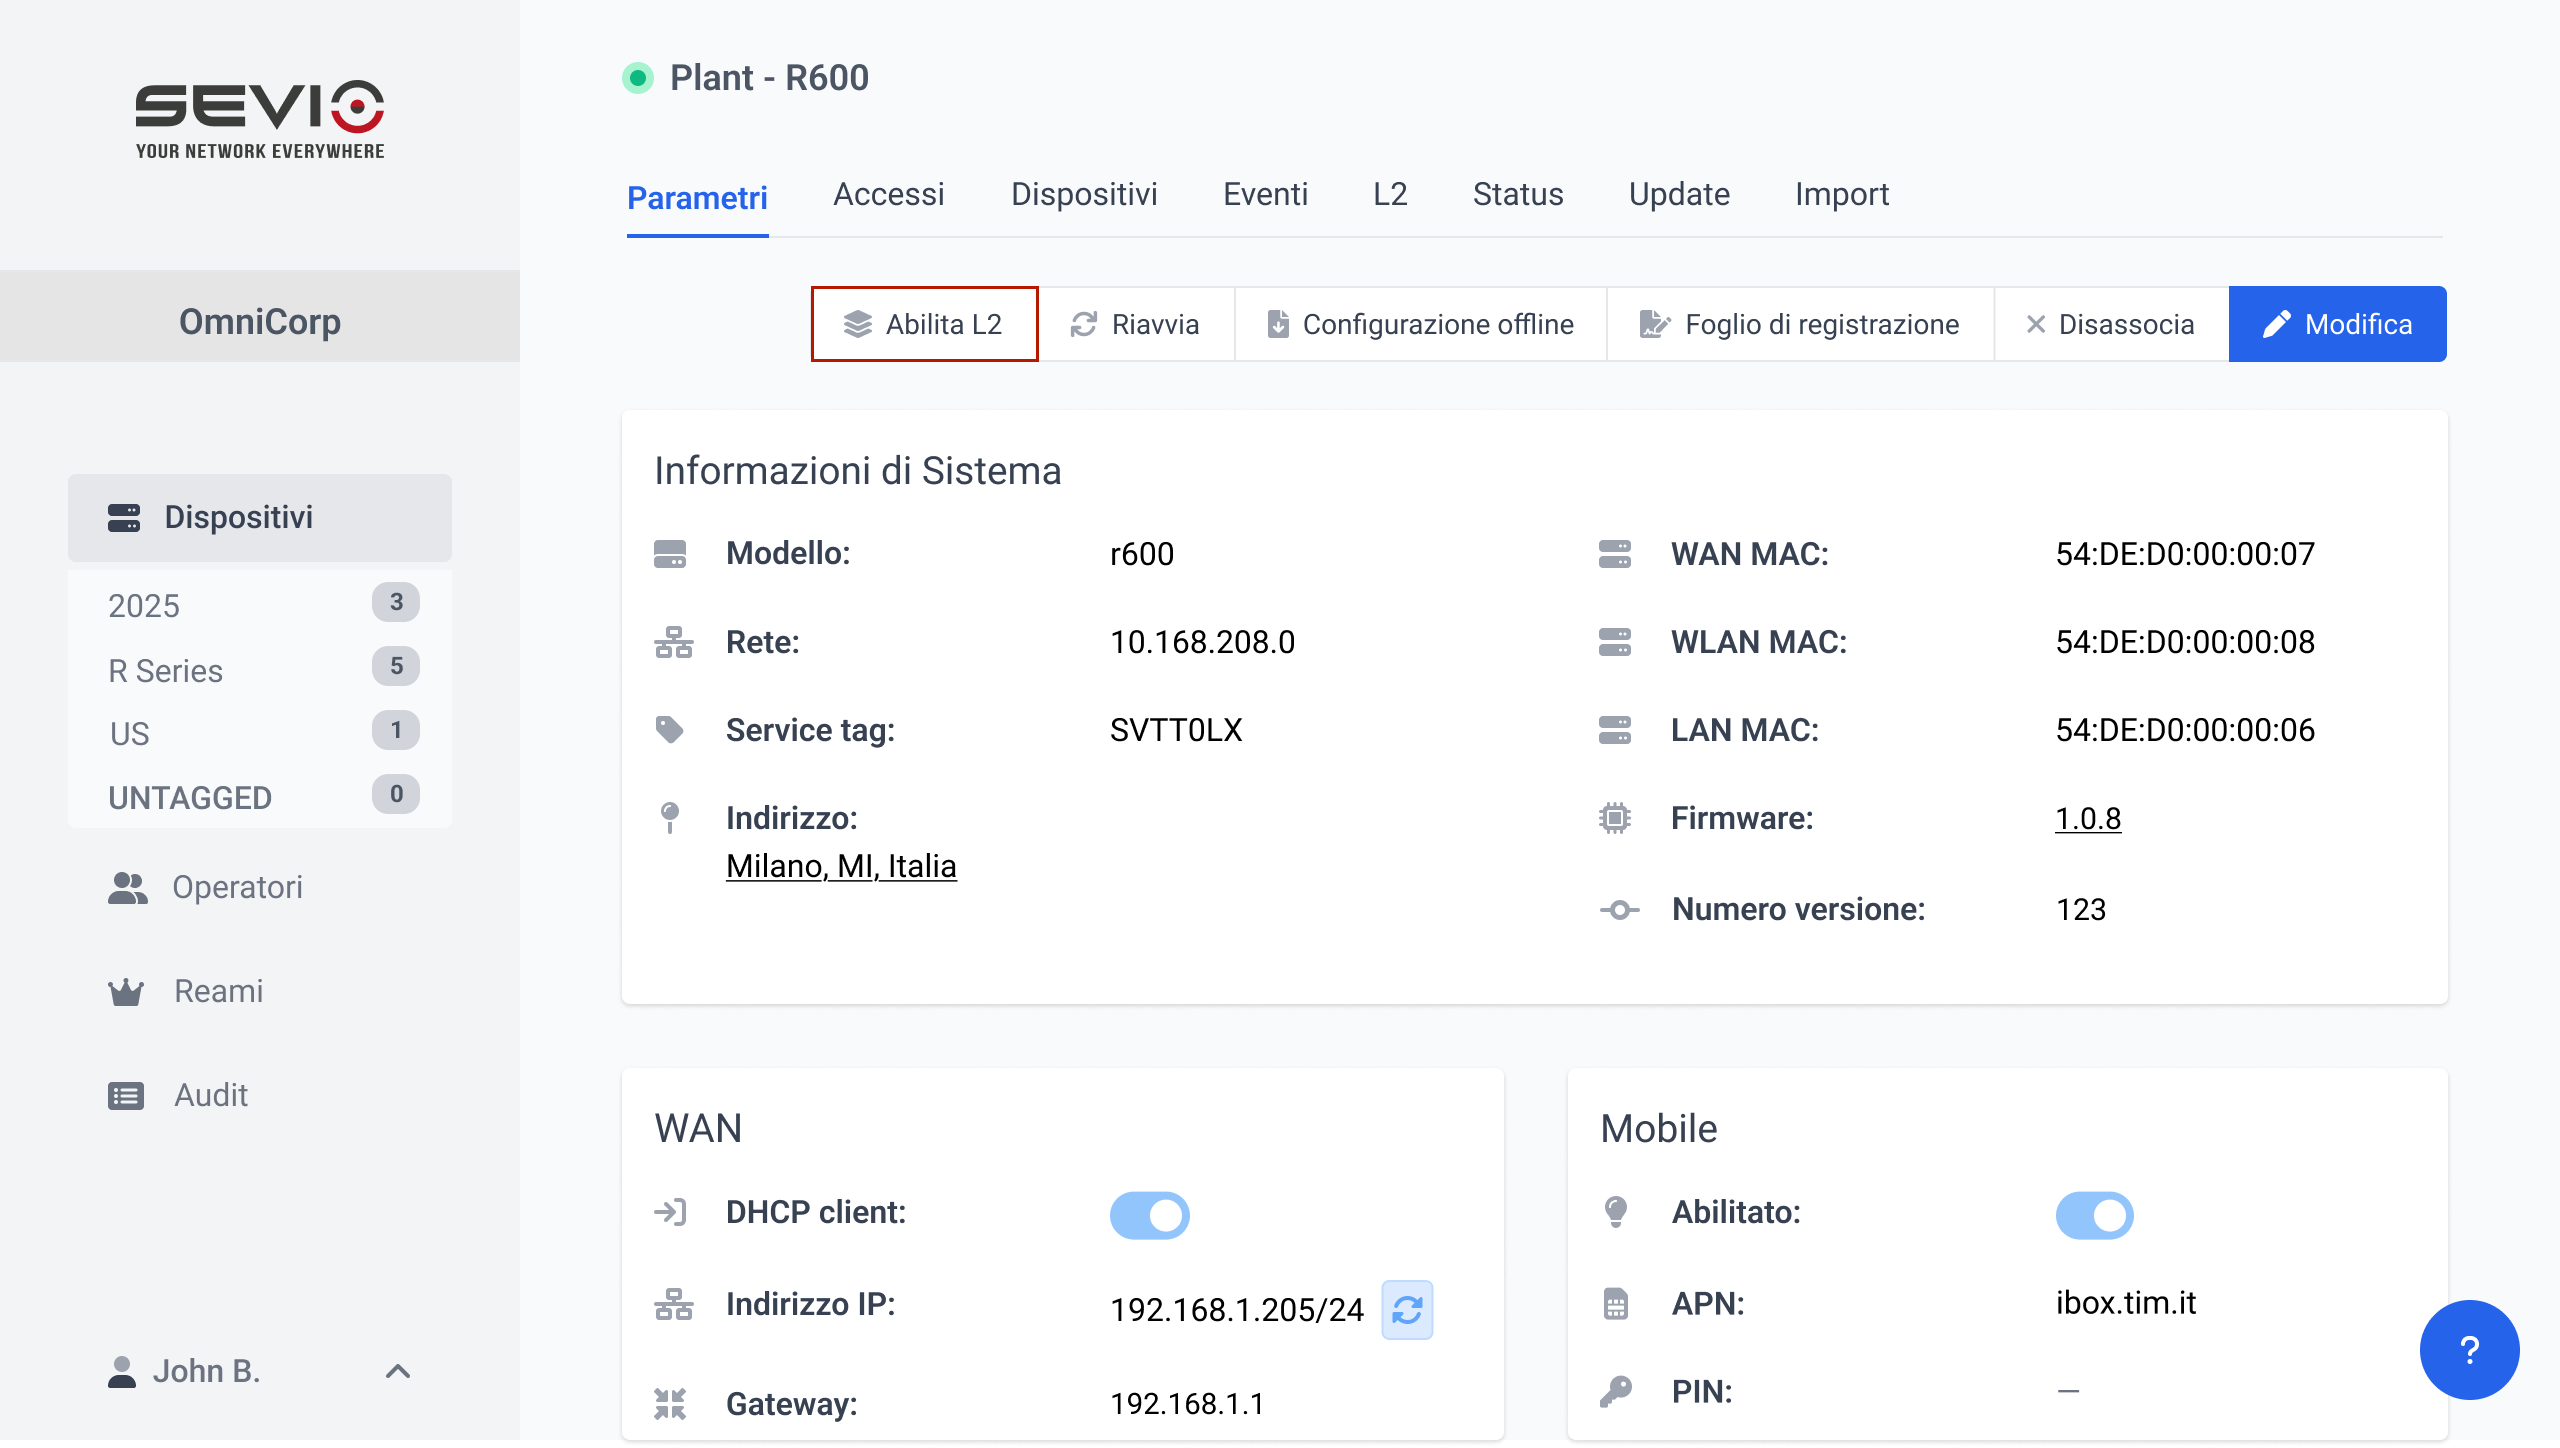
Task: Click the Abilita L2 button
Action: (924, 324)
